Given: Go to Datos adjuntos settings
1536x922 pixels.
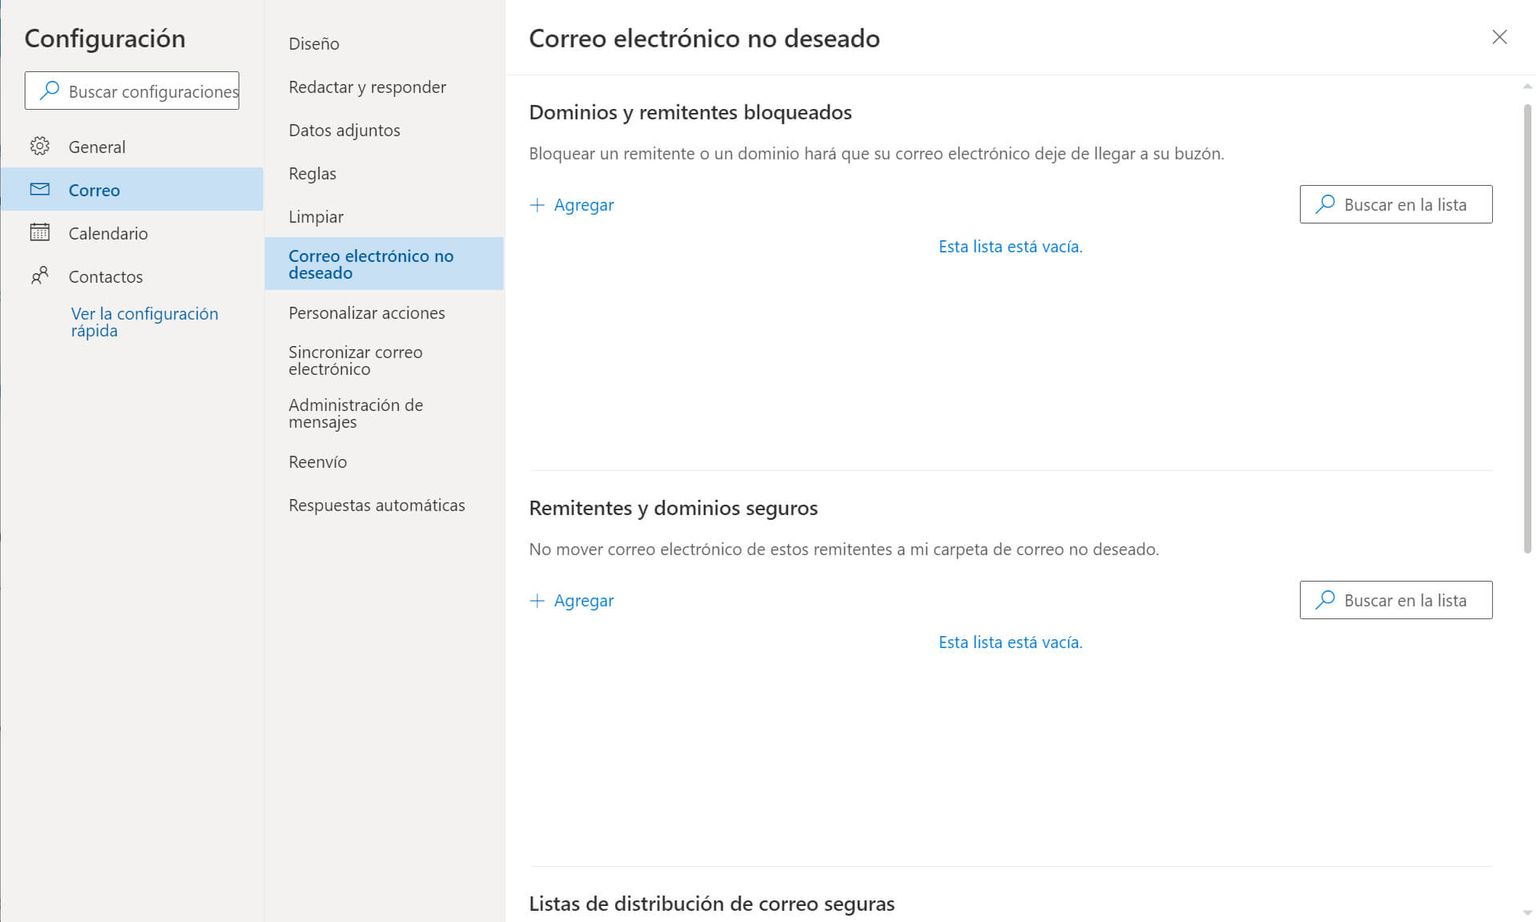Looking at the screenshot, I should (x=384, y=130).
